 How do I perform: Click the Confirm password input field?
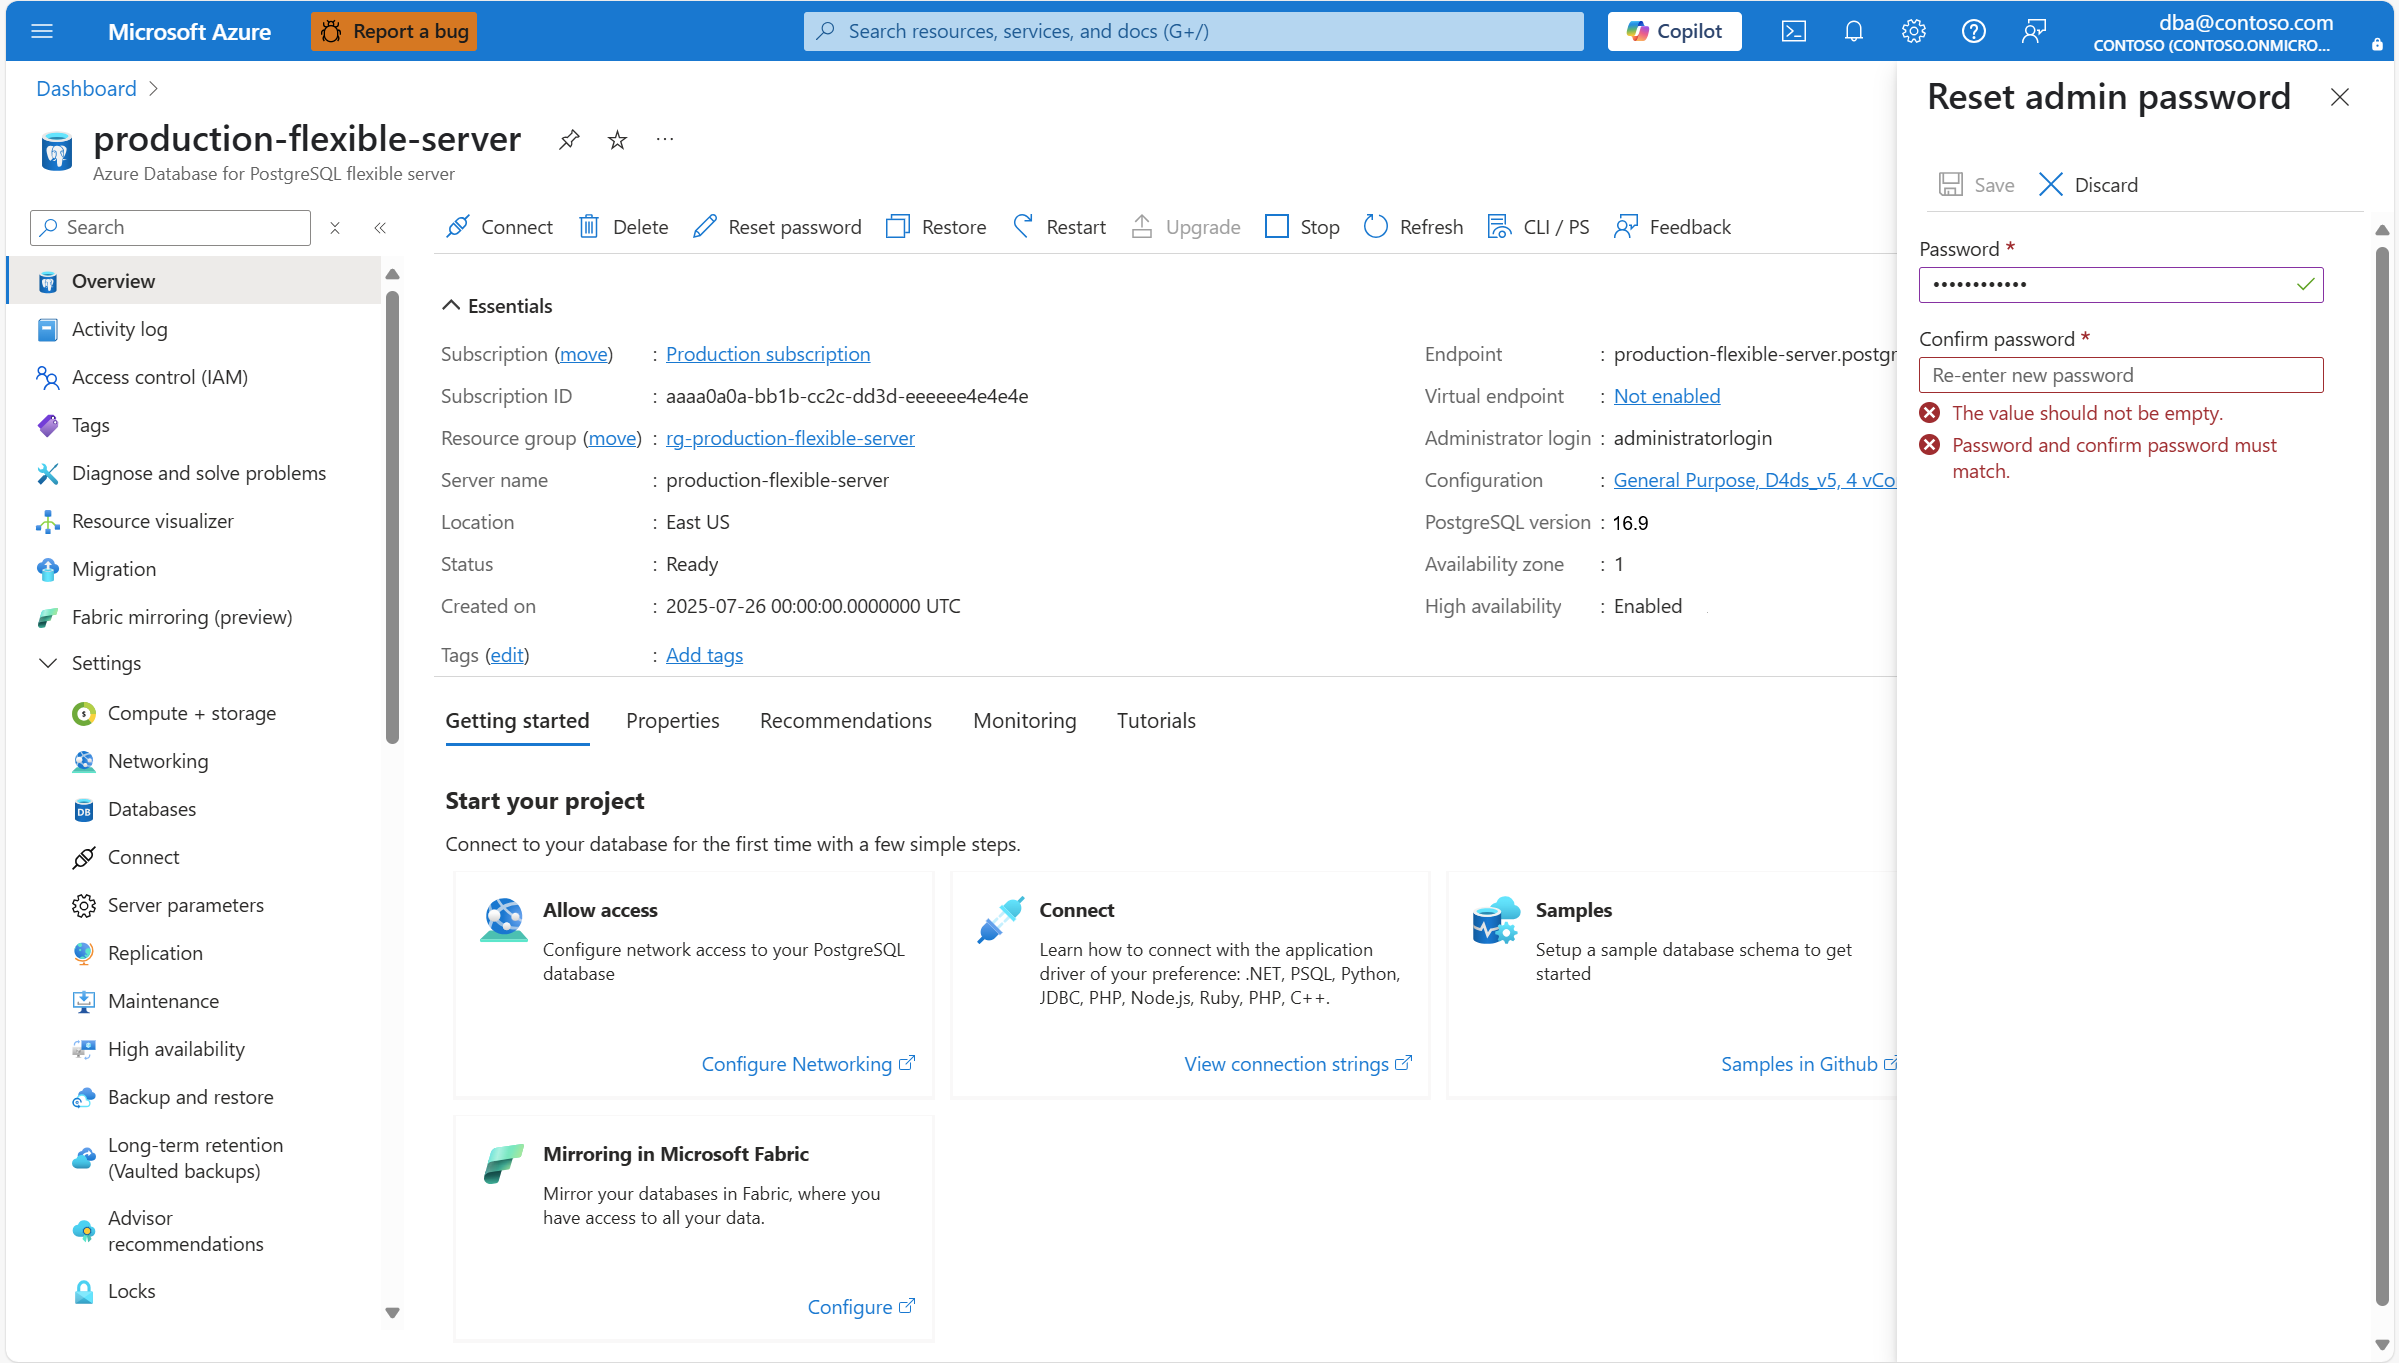(2120, 375)
